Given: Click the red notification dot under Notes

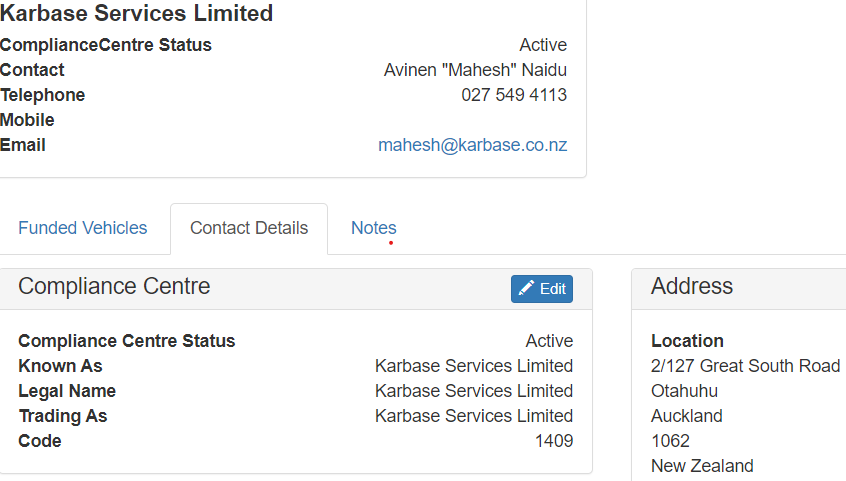Looking at the screenshot, I should (x=391, y=243).
